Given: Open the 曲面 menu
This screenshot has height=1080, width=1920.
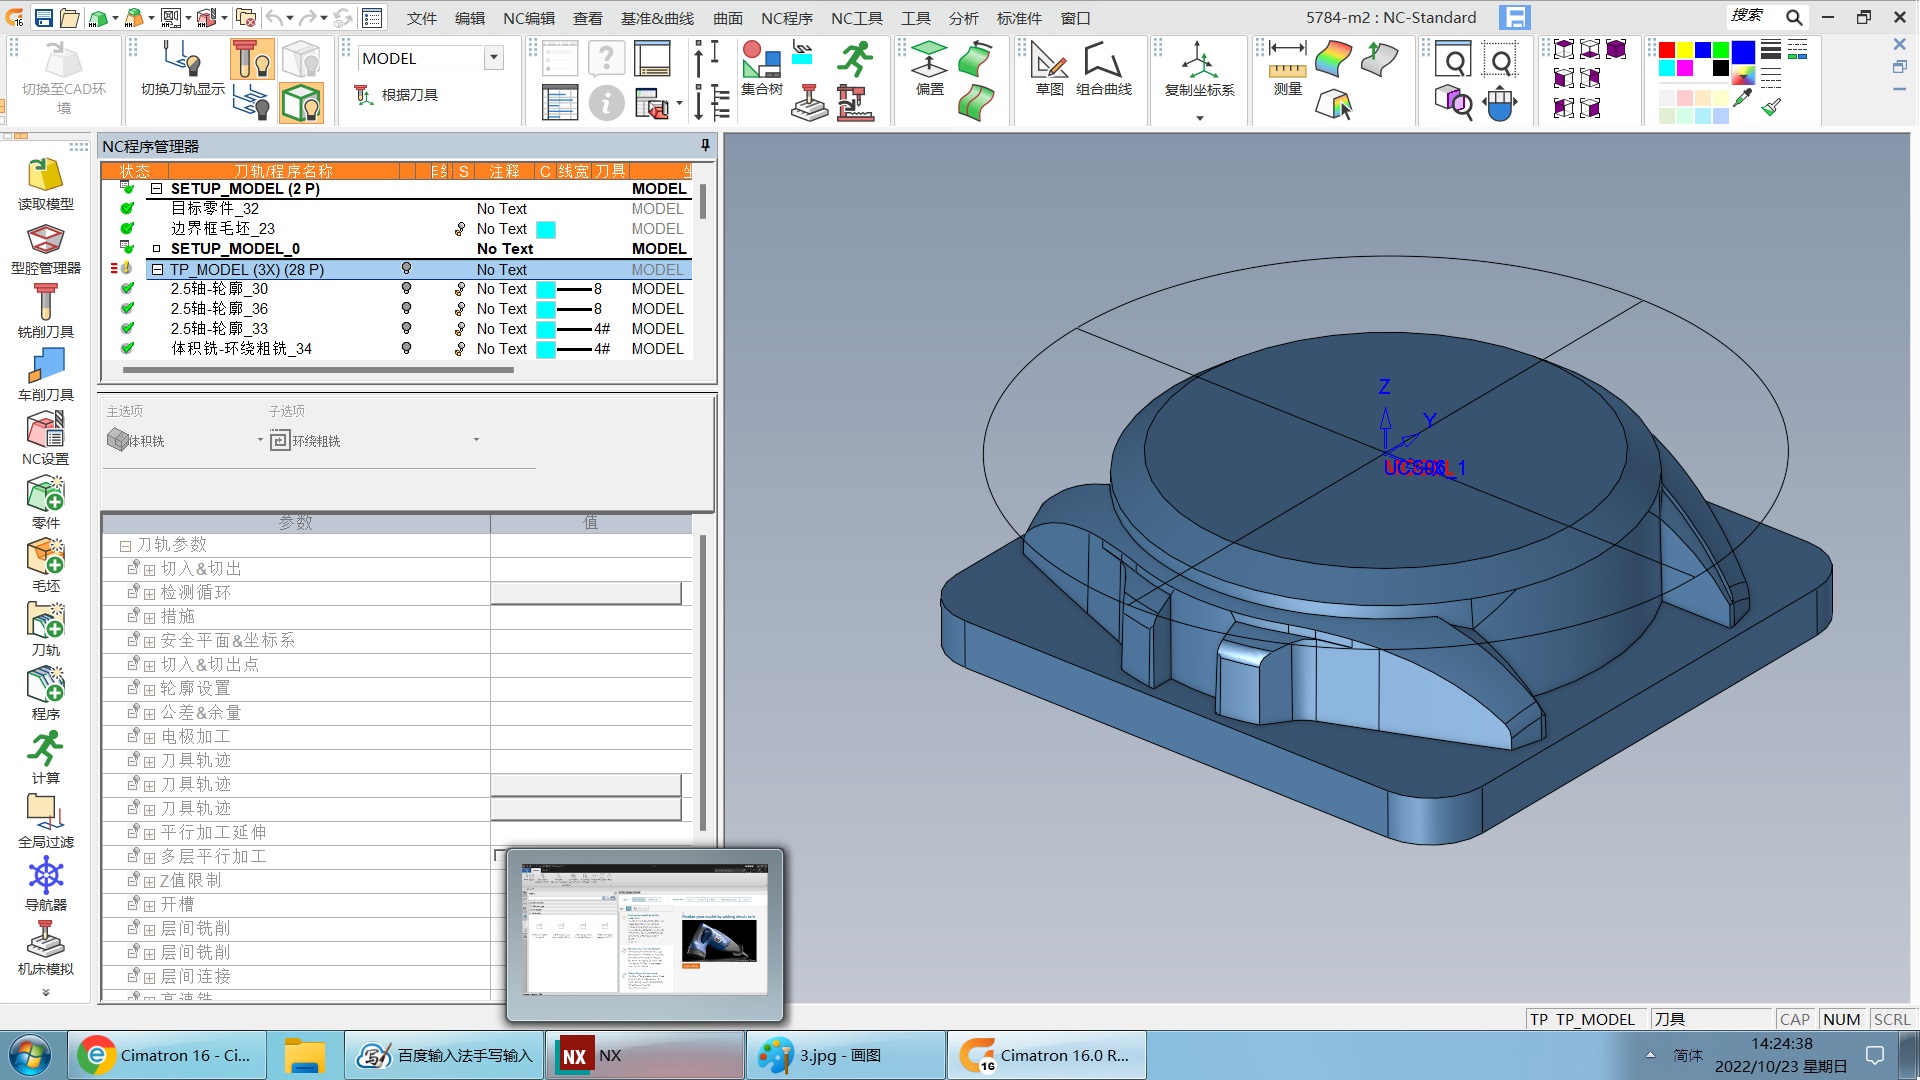Looking at the screenshot, I should [727, 18].
